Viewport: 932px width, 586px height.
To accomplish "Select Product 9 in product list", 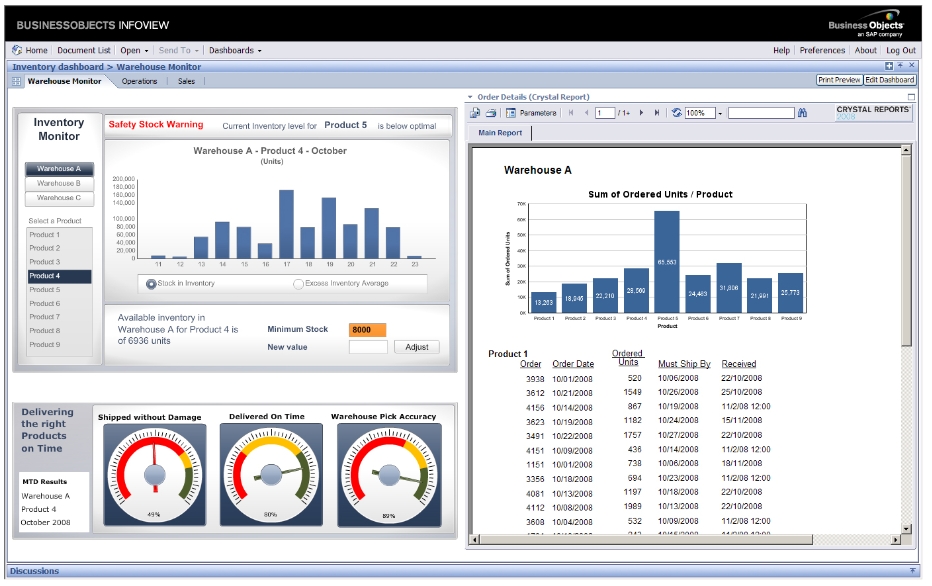I will click(x=59, y=345).
